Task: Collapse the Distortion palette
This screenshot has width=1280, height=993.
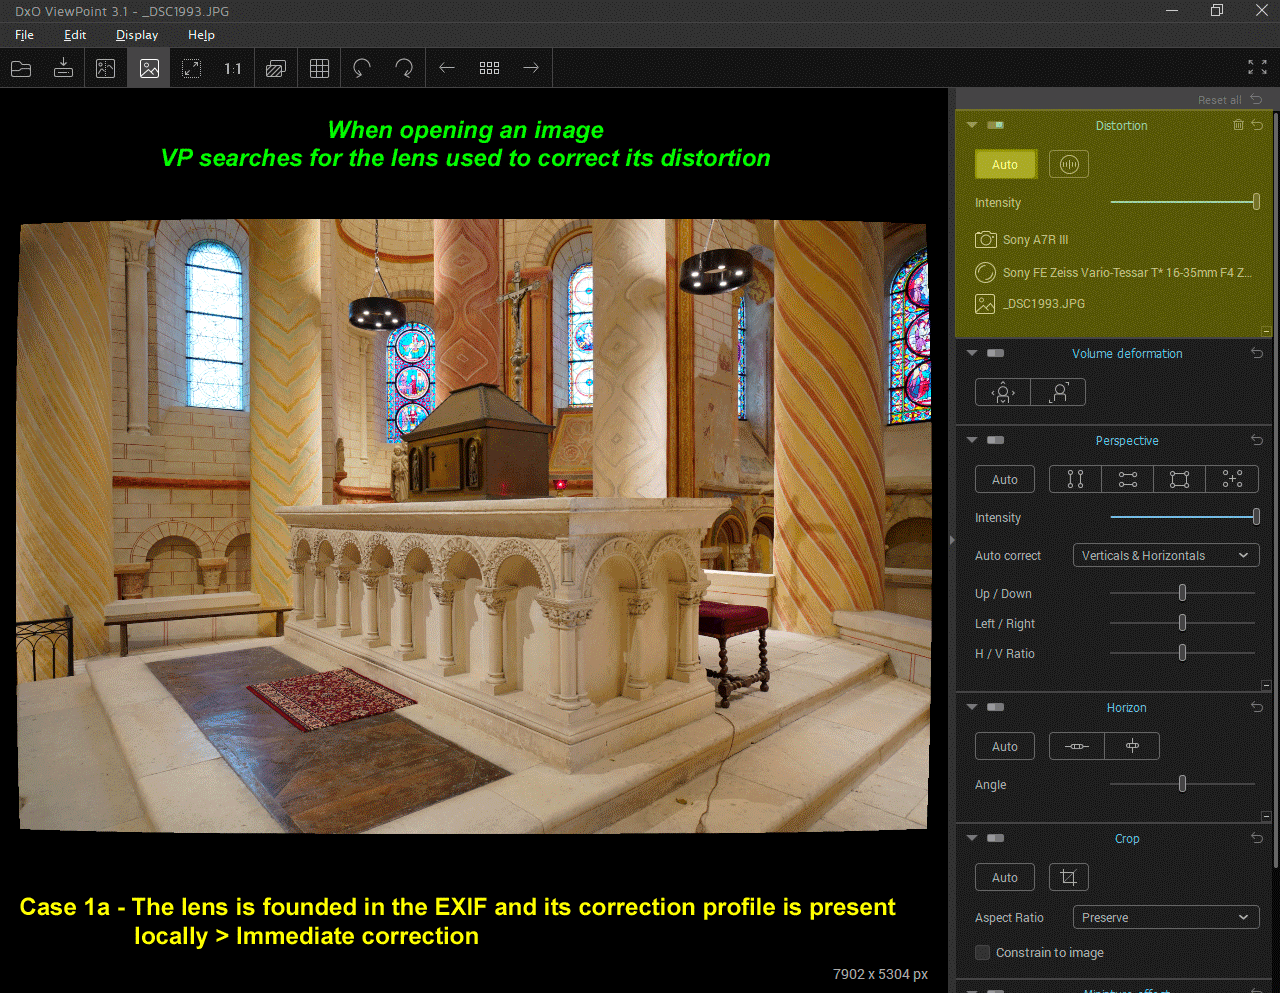Action: tap(972, 125)
